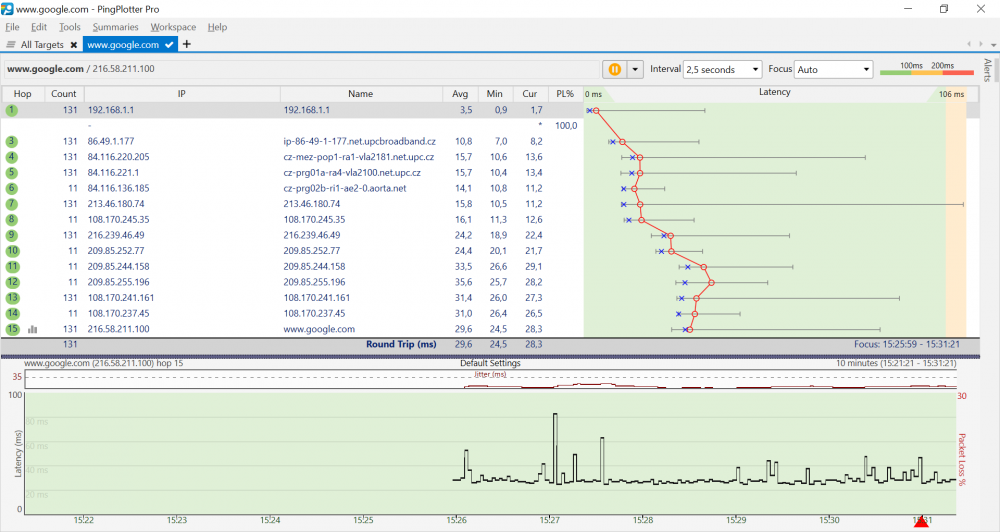Screen dimensions: 1000x532
Task: Click name cz-mez-pop1-ra1-vla2181.net.upc.cz
Action: point(358,157)
